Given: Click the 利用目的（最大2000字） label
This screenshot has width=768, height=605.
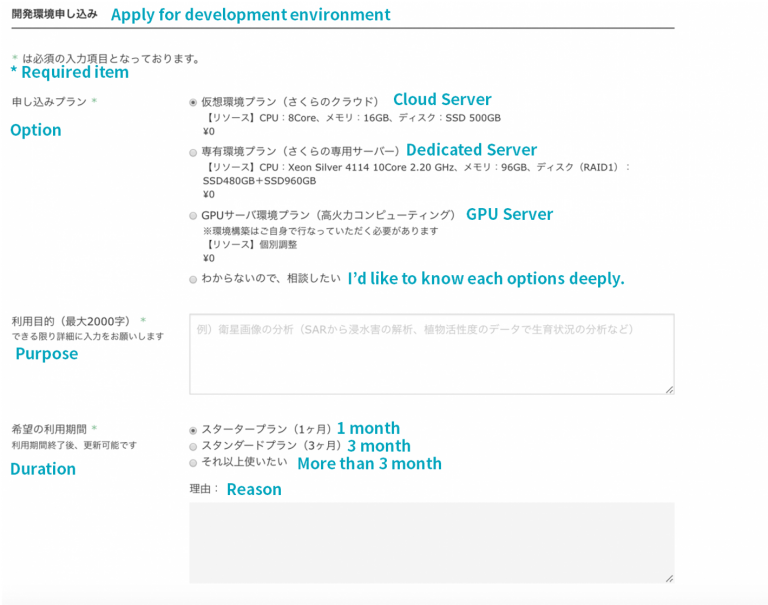Looking at the screenshot, I should 72,321.
